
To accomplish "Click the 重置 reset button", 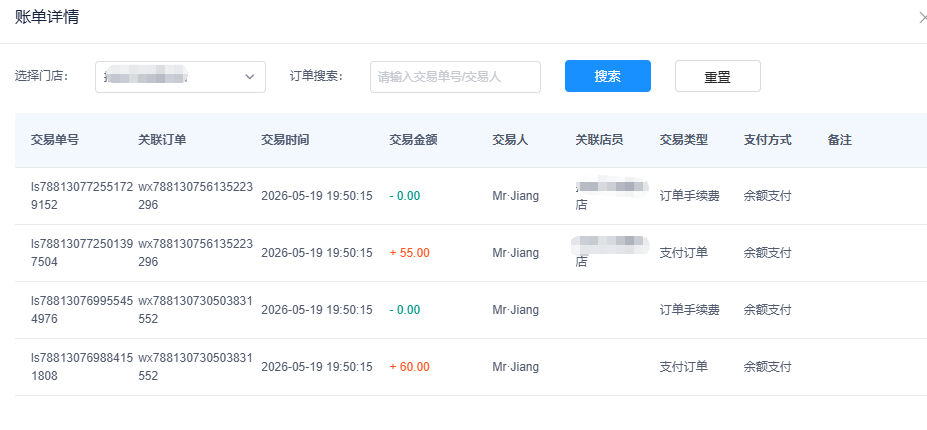I will coord(718,76).
